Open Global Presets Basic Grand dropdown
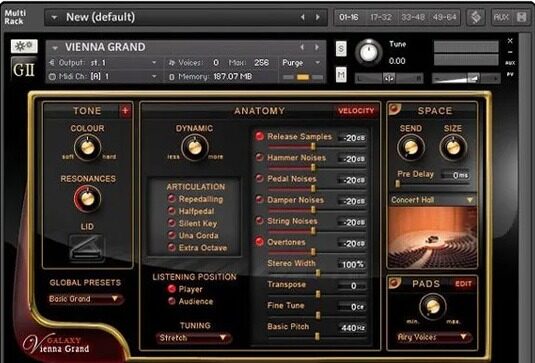The image size is (535, 363). pyautogui.click(x=86, y=299)
